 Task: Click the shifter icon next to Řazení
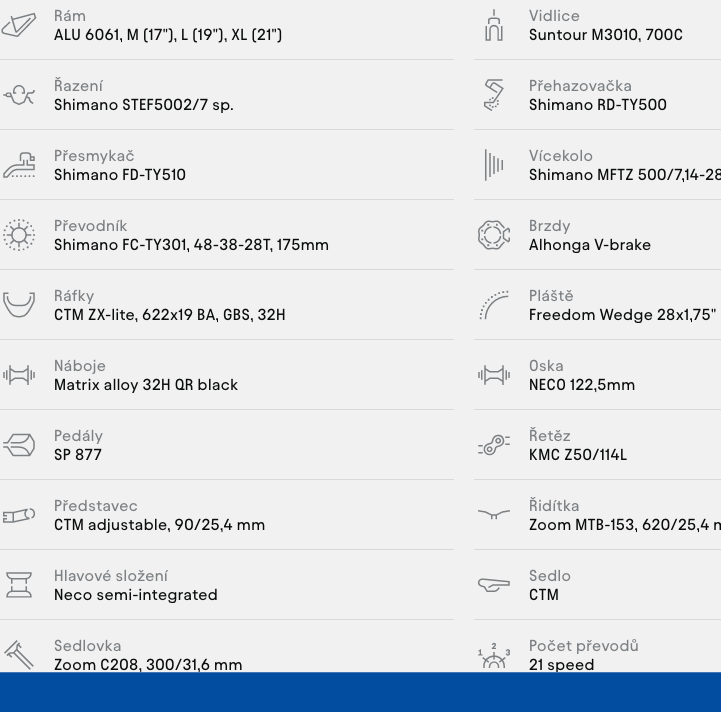tap(19, 95)
